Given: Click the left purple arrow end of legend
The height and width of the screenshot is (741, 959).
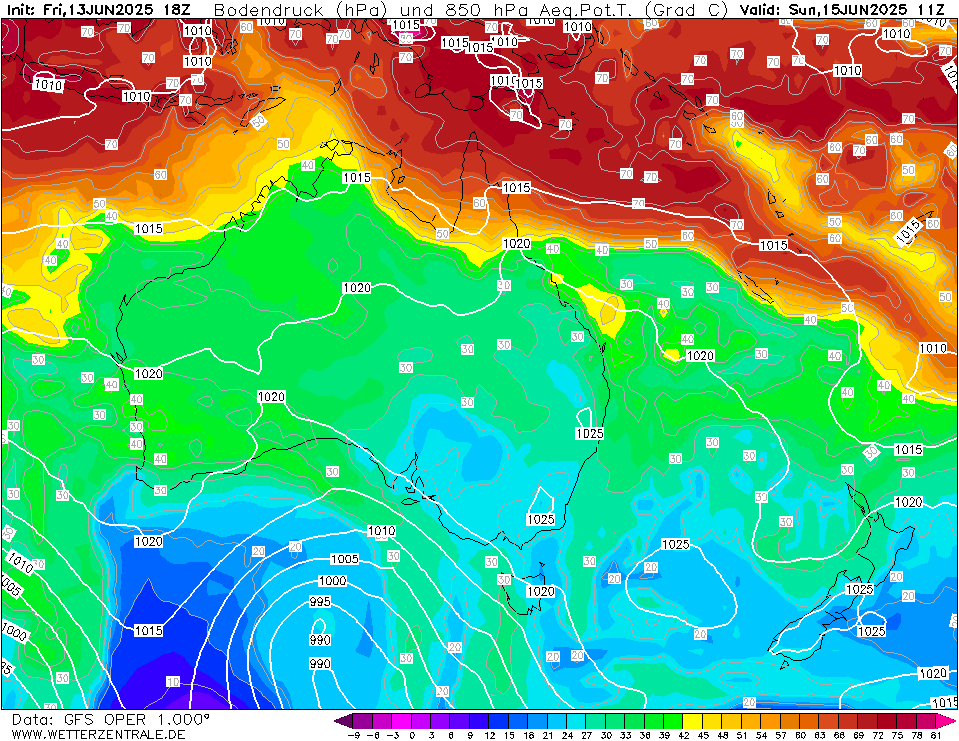Looking at the screenshot, I should [x=344, y=721].
